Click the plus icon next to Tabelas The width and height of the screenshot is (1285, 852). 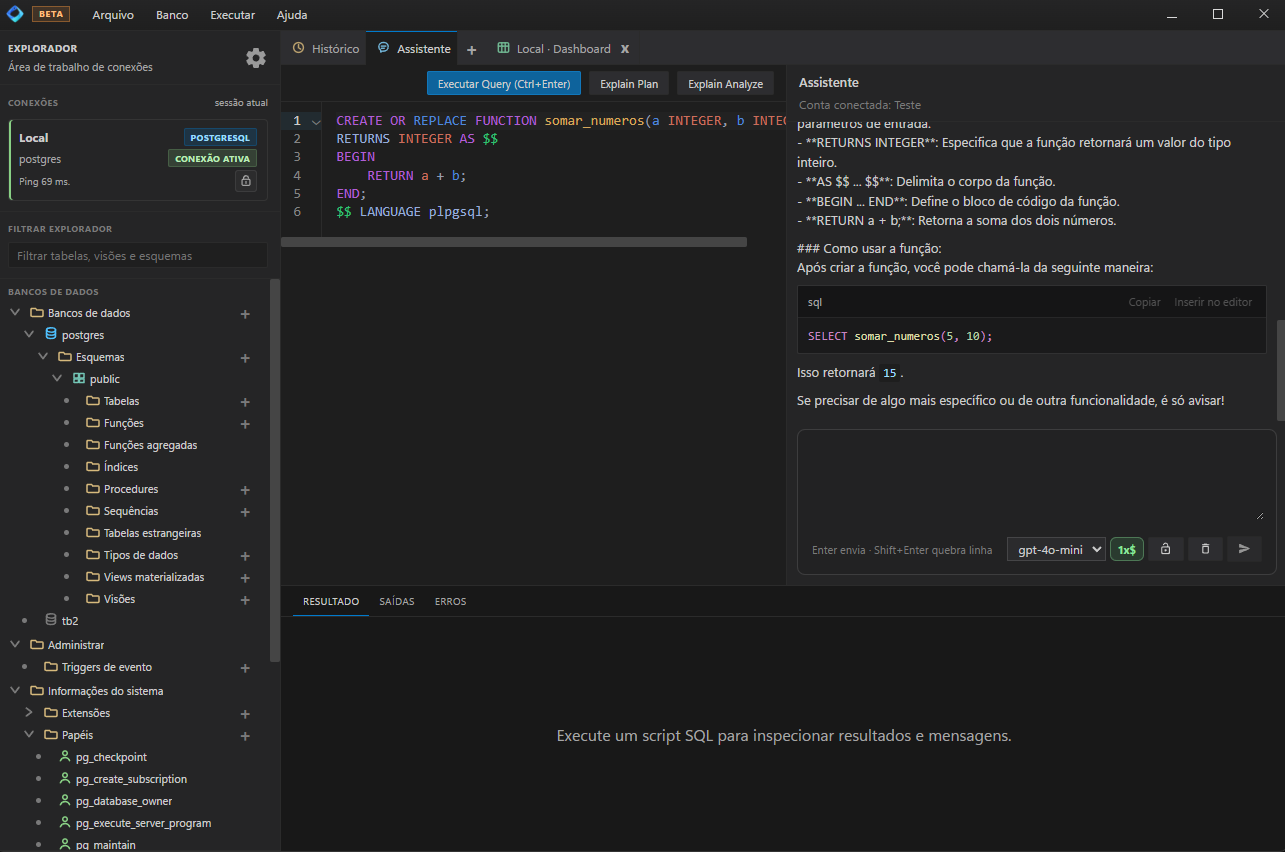point(245,401)
